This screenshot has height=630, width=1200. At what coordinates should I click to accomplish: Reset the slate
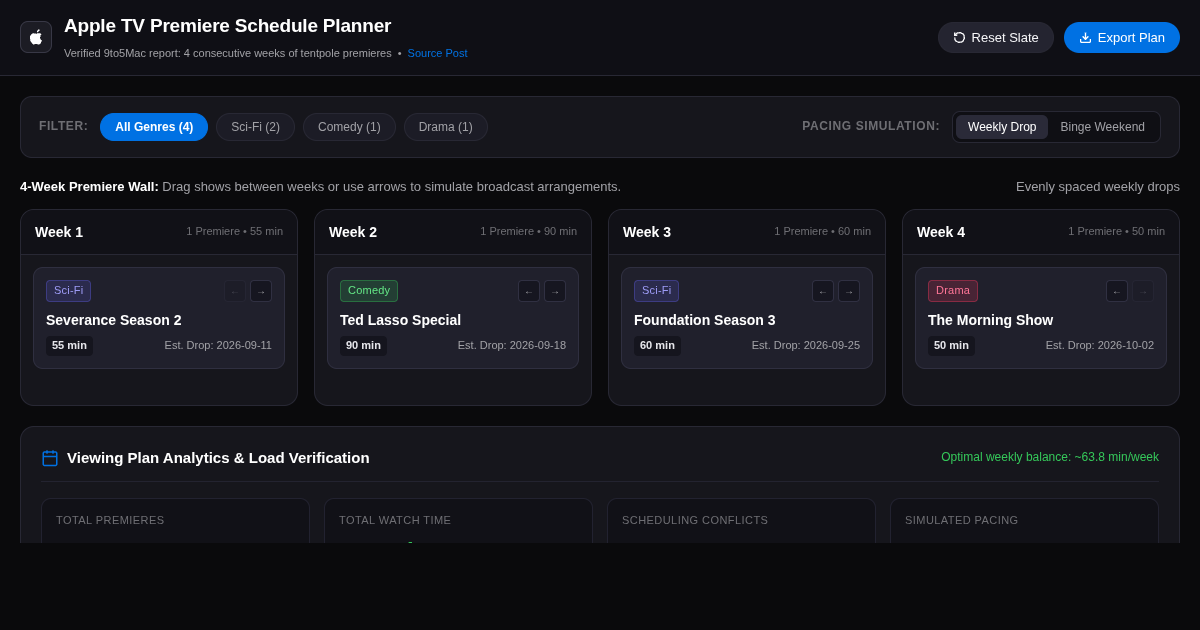996,37
